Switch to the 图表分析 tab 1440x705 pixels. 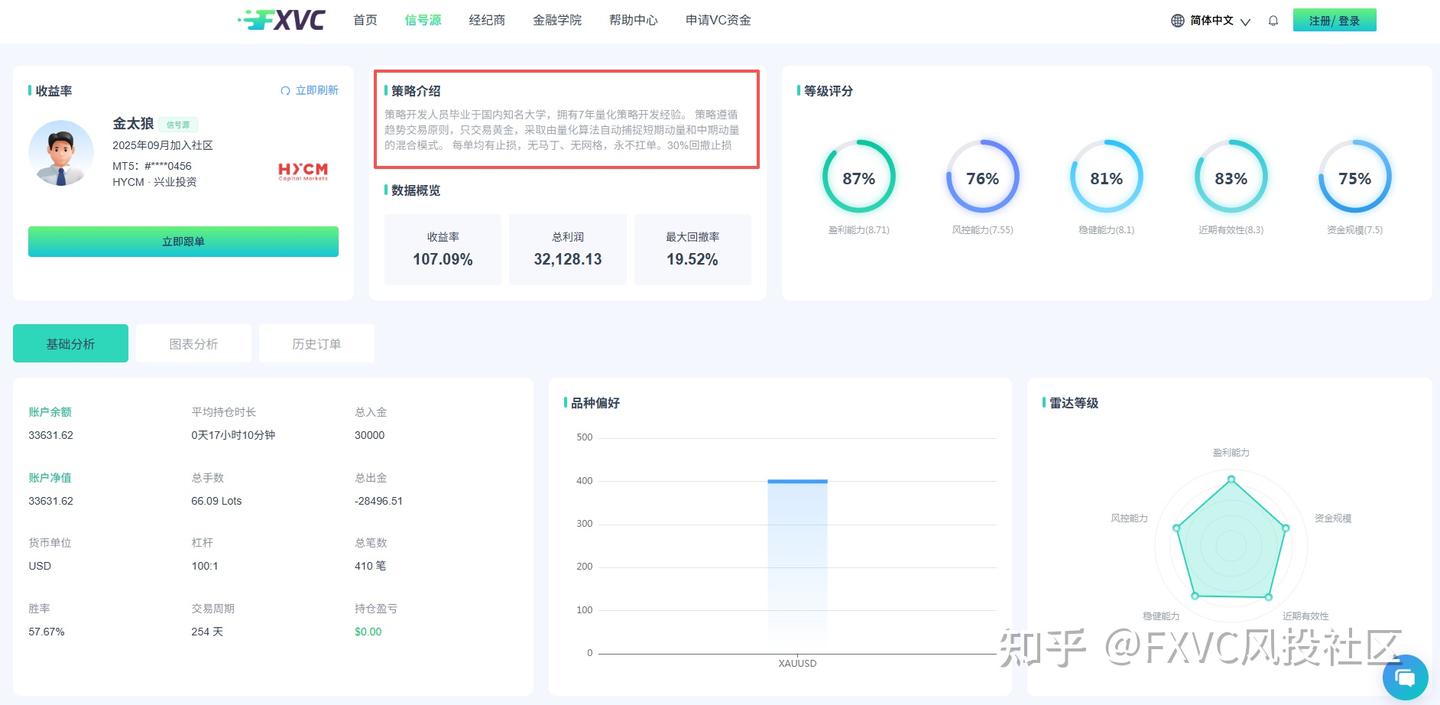click(193, 343)
